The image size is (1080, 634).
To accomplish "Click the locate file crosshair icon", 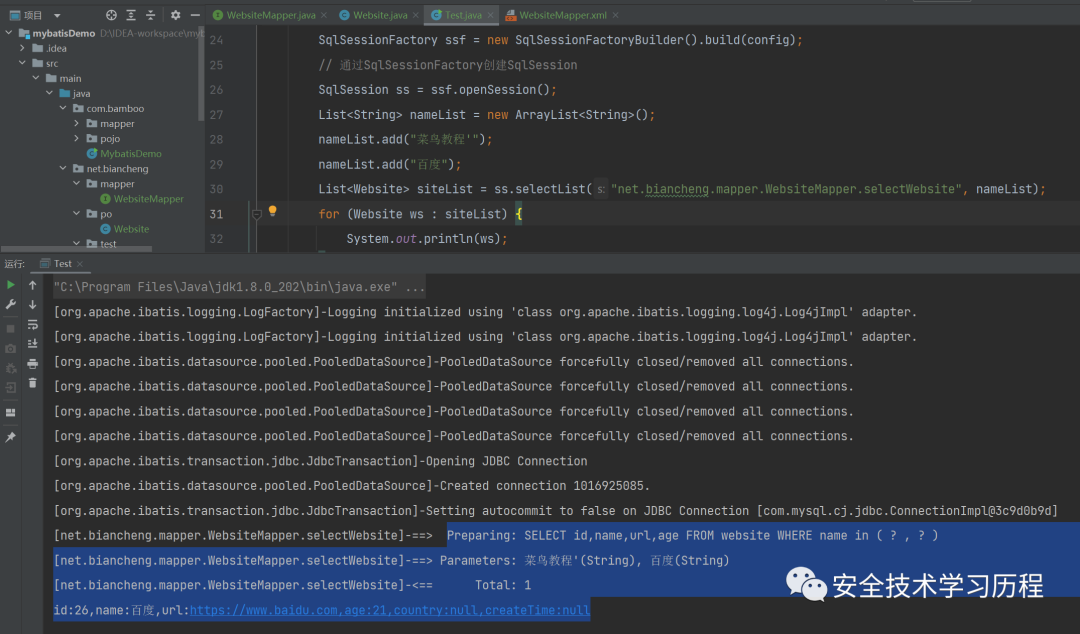I will pyautogui.click(x=111, y=14).
